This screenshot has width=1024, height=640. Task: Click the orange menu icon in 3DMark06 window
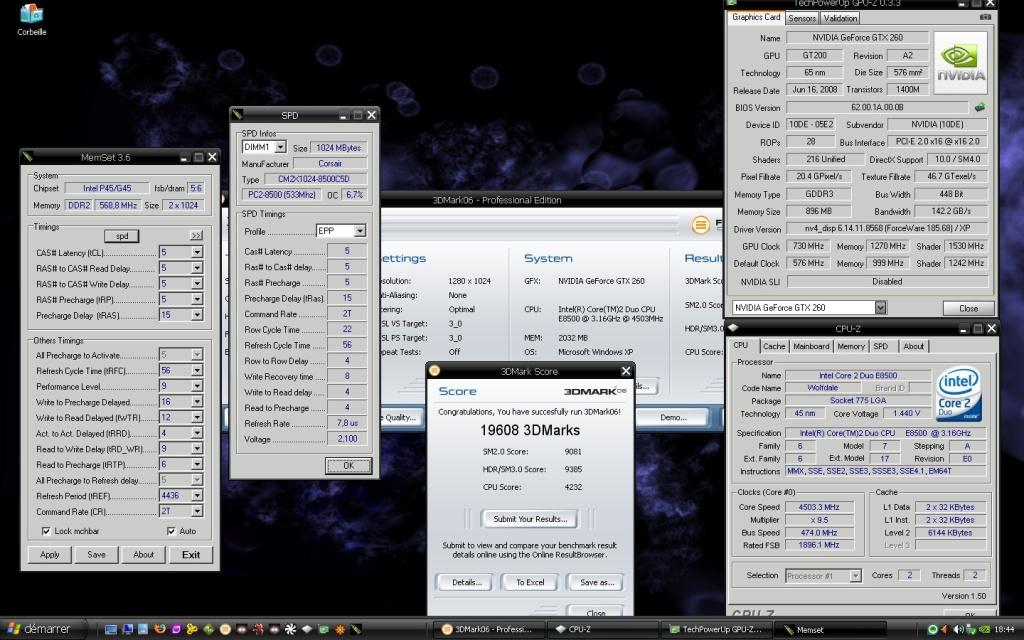pos(700,225)
